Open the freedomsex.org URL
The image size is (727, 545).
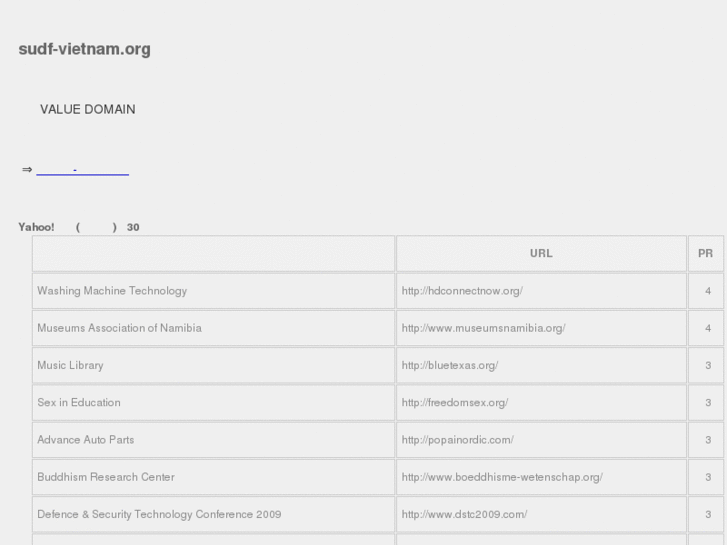coord(455,402)
